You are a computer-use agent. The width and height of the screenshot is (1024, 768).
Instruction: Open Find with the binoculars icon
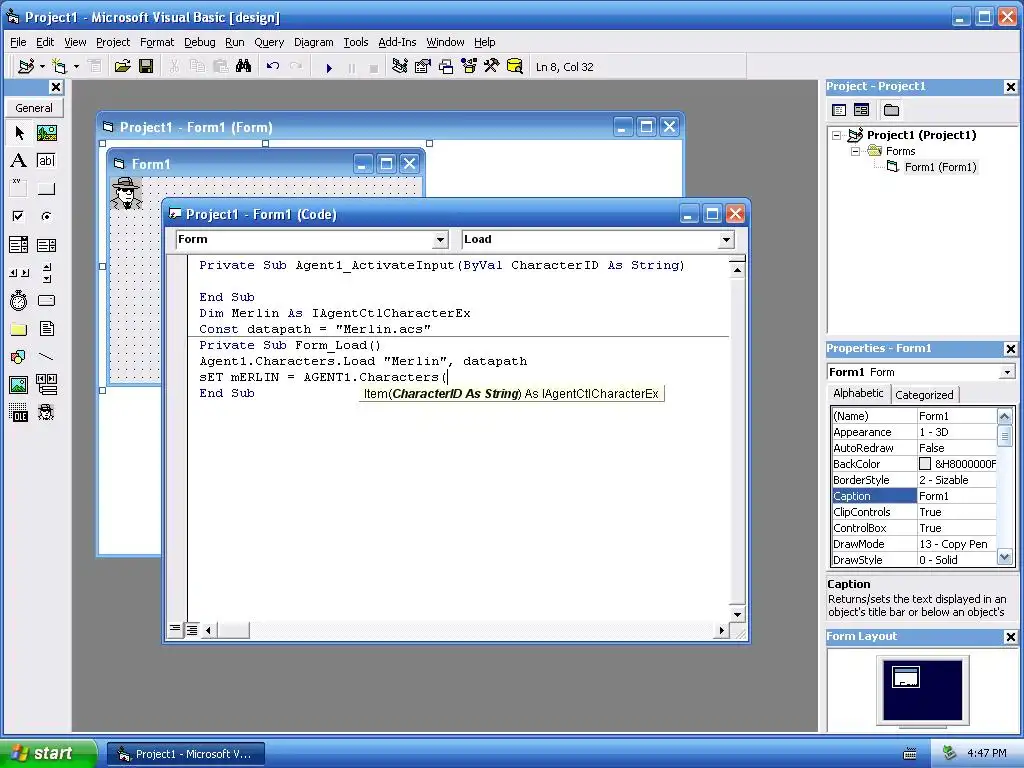pos(244,67)
